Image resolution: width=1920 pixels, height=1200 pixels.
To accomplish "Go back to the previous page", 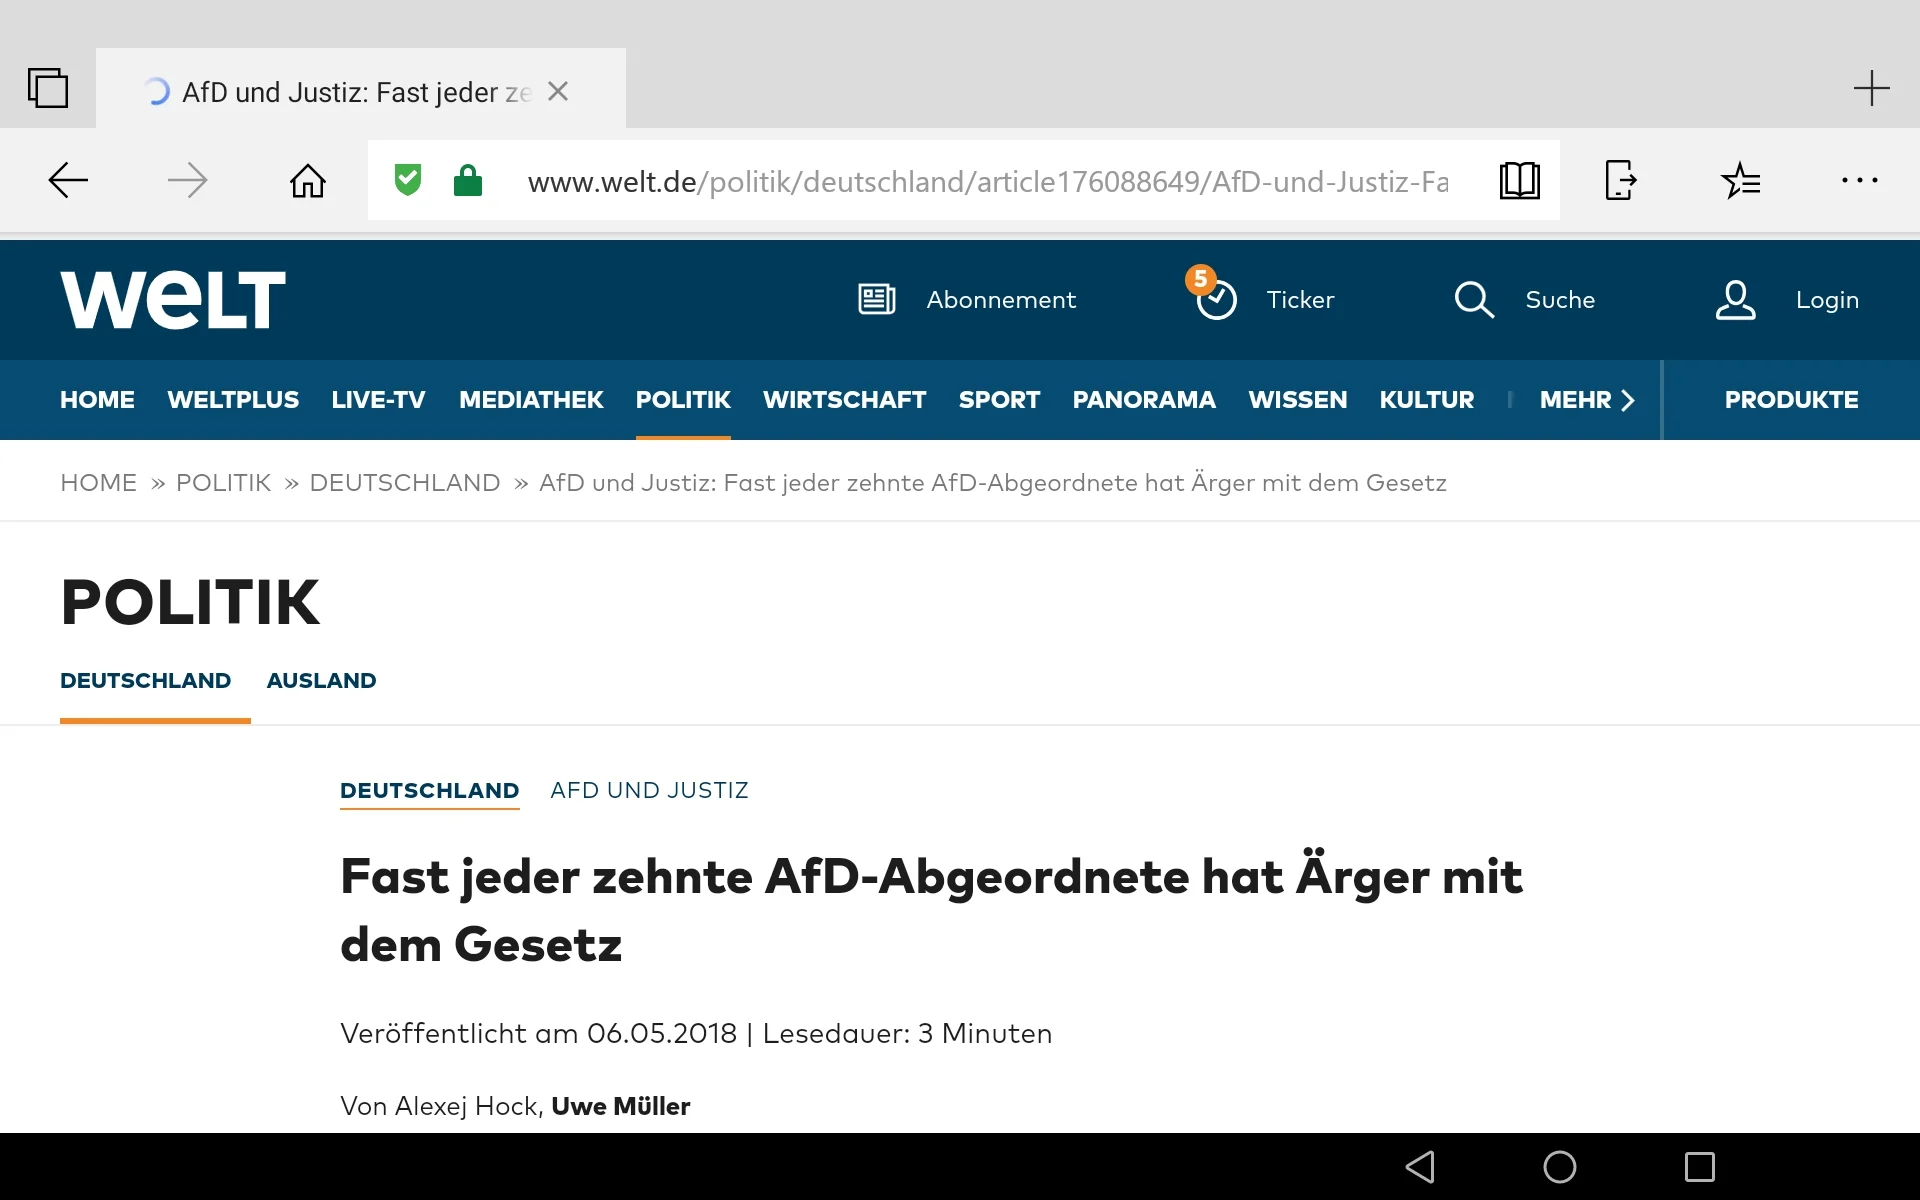I will coord(68,180).
